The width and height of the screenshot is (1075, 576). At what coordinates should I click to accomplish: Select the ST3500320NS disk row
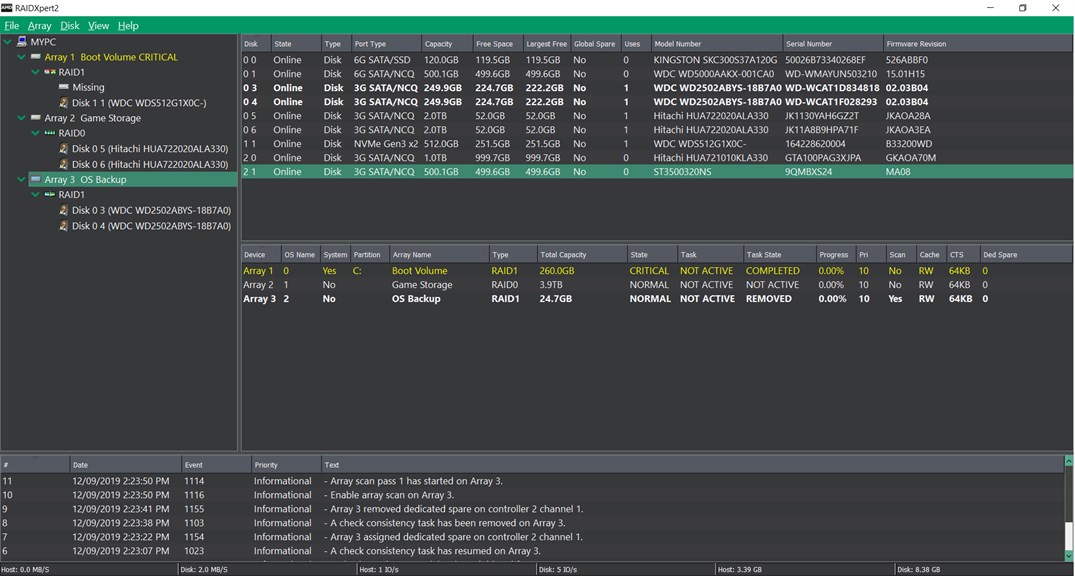pyautogui.click(x=657, y=171)
